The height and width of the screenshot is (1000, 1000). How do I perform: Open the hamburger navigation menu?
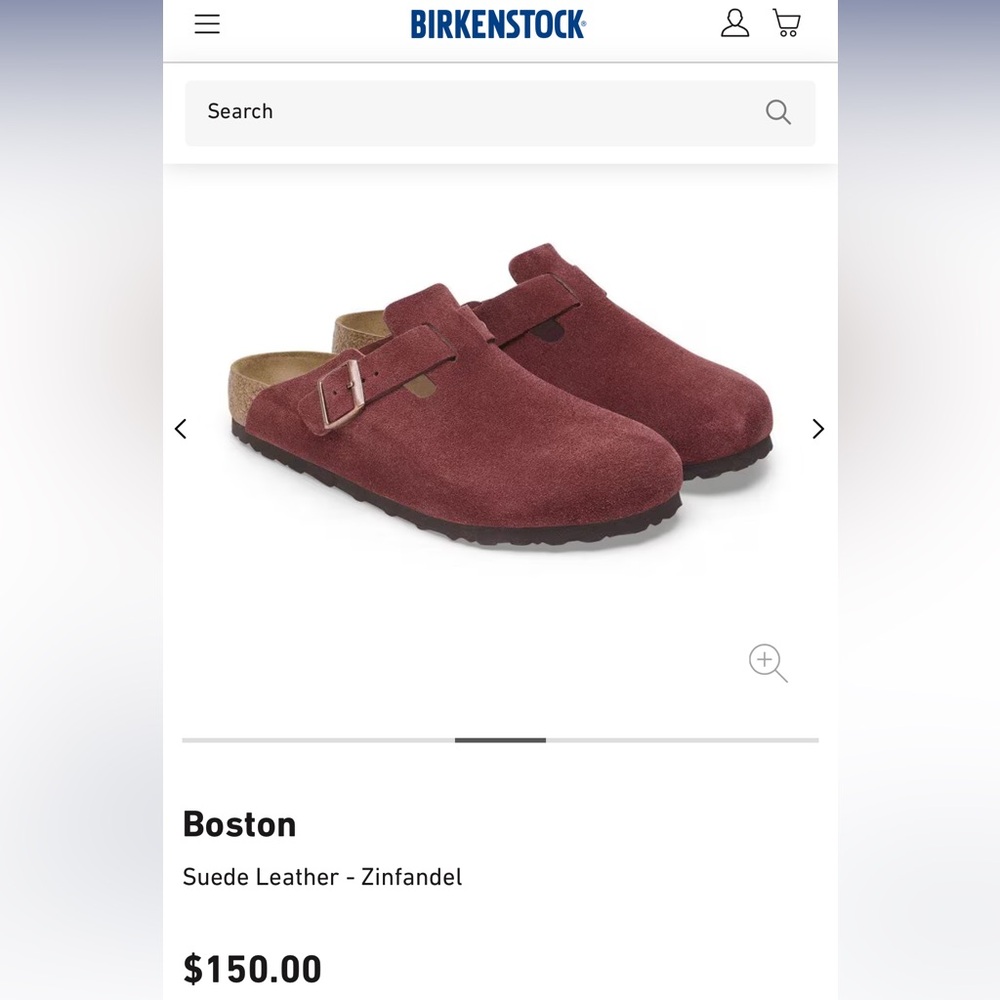[207, 23]
